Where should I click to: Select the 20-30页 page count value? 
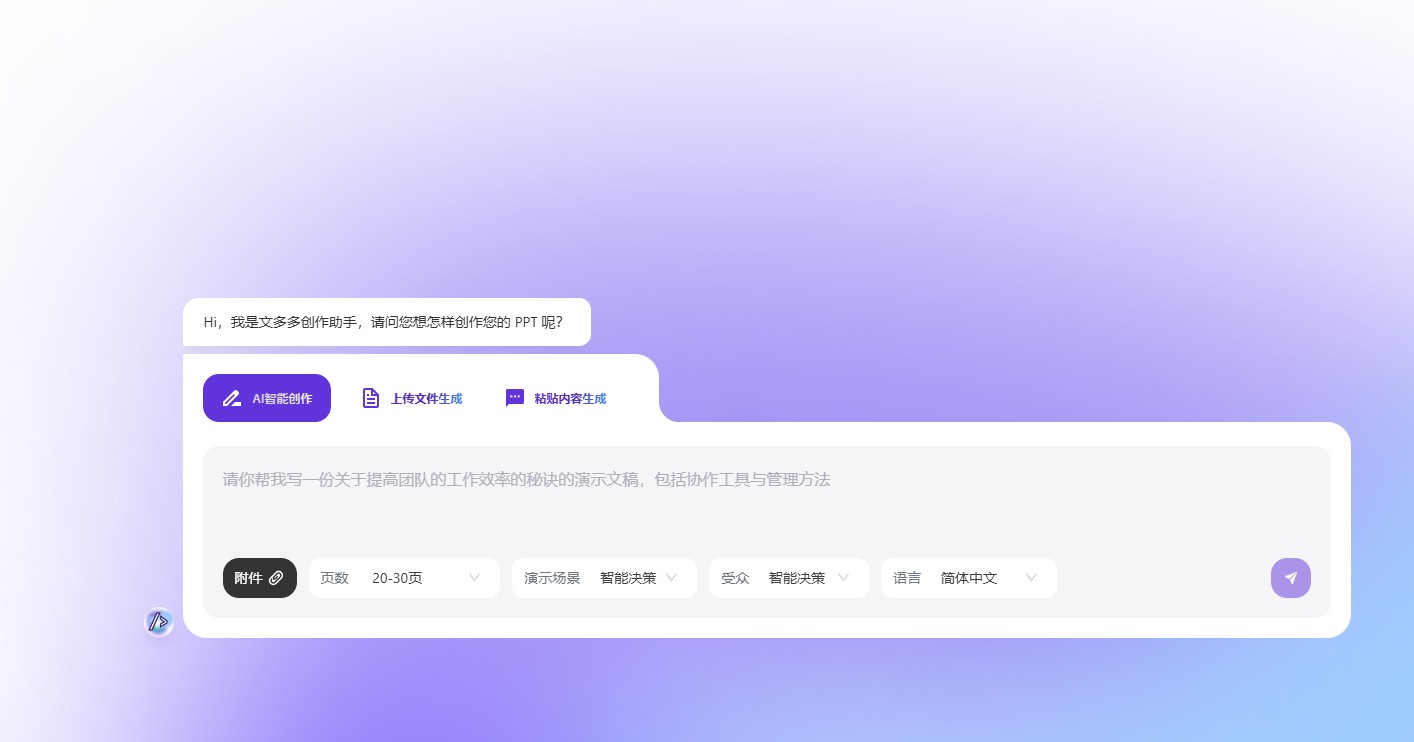(397, 578)
